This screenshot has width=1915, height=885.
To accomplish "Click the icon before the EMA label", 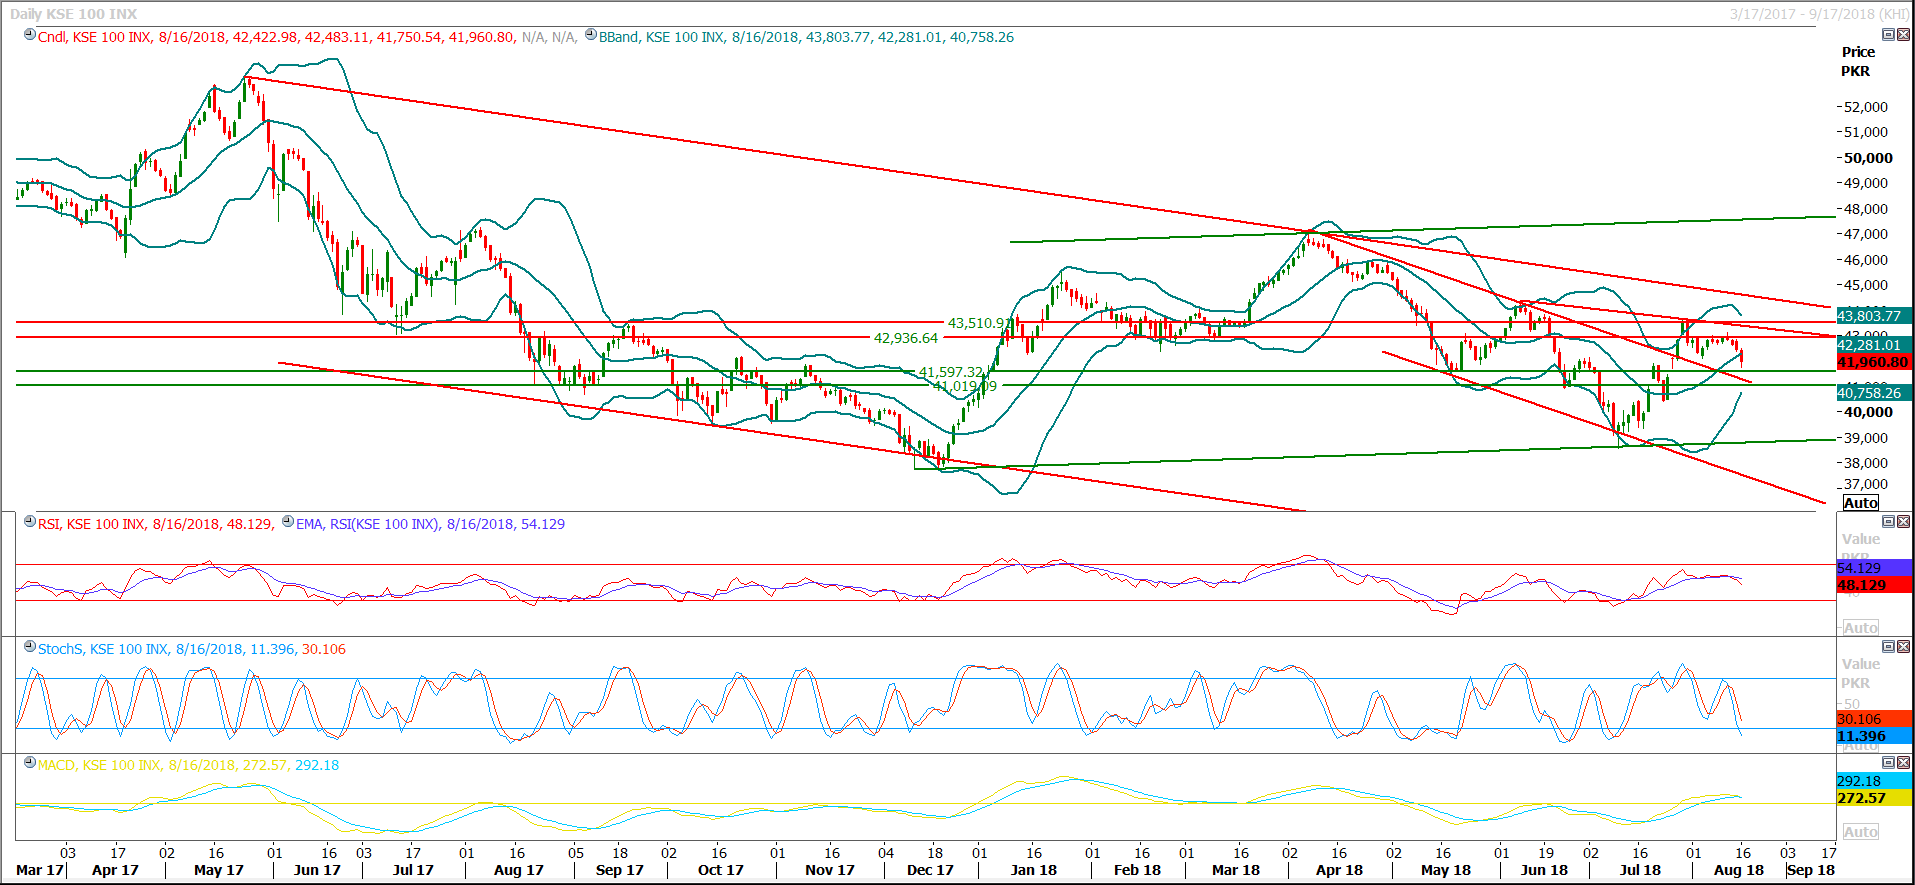I will coord(288,522).
